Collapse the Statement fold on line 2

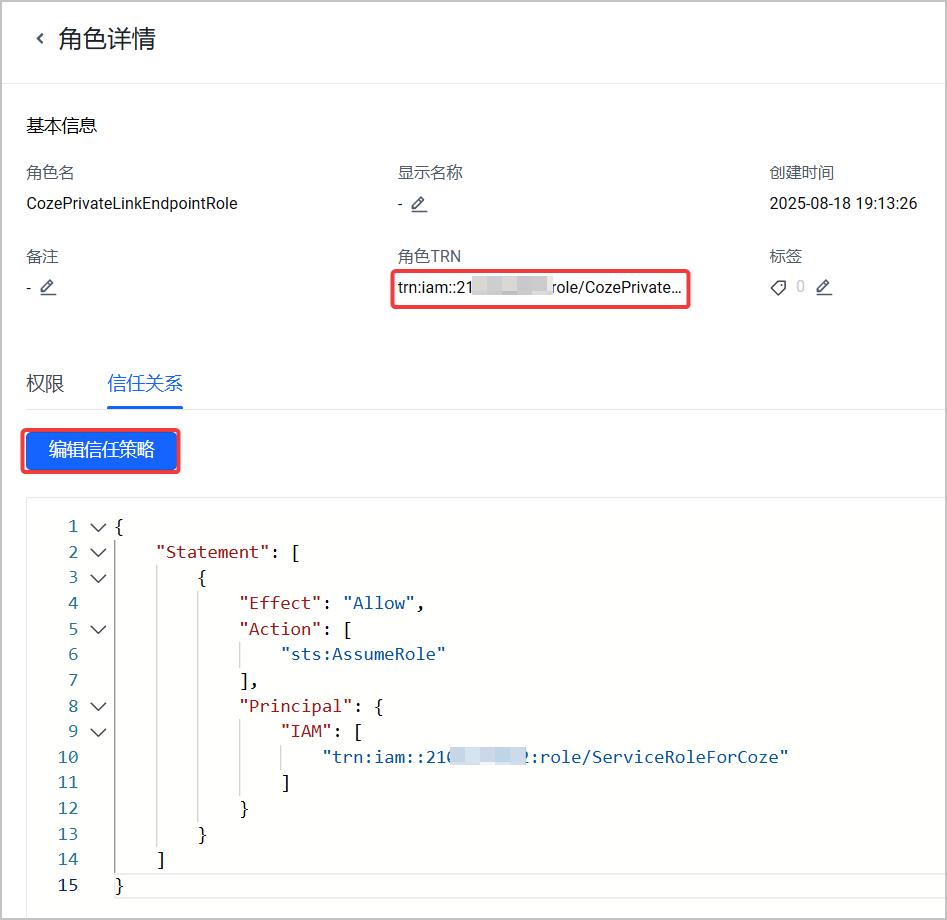click(98, 553)
